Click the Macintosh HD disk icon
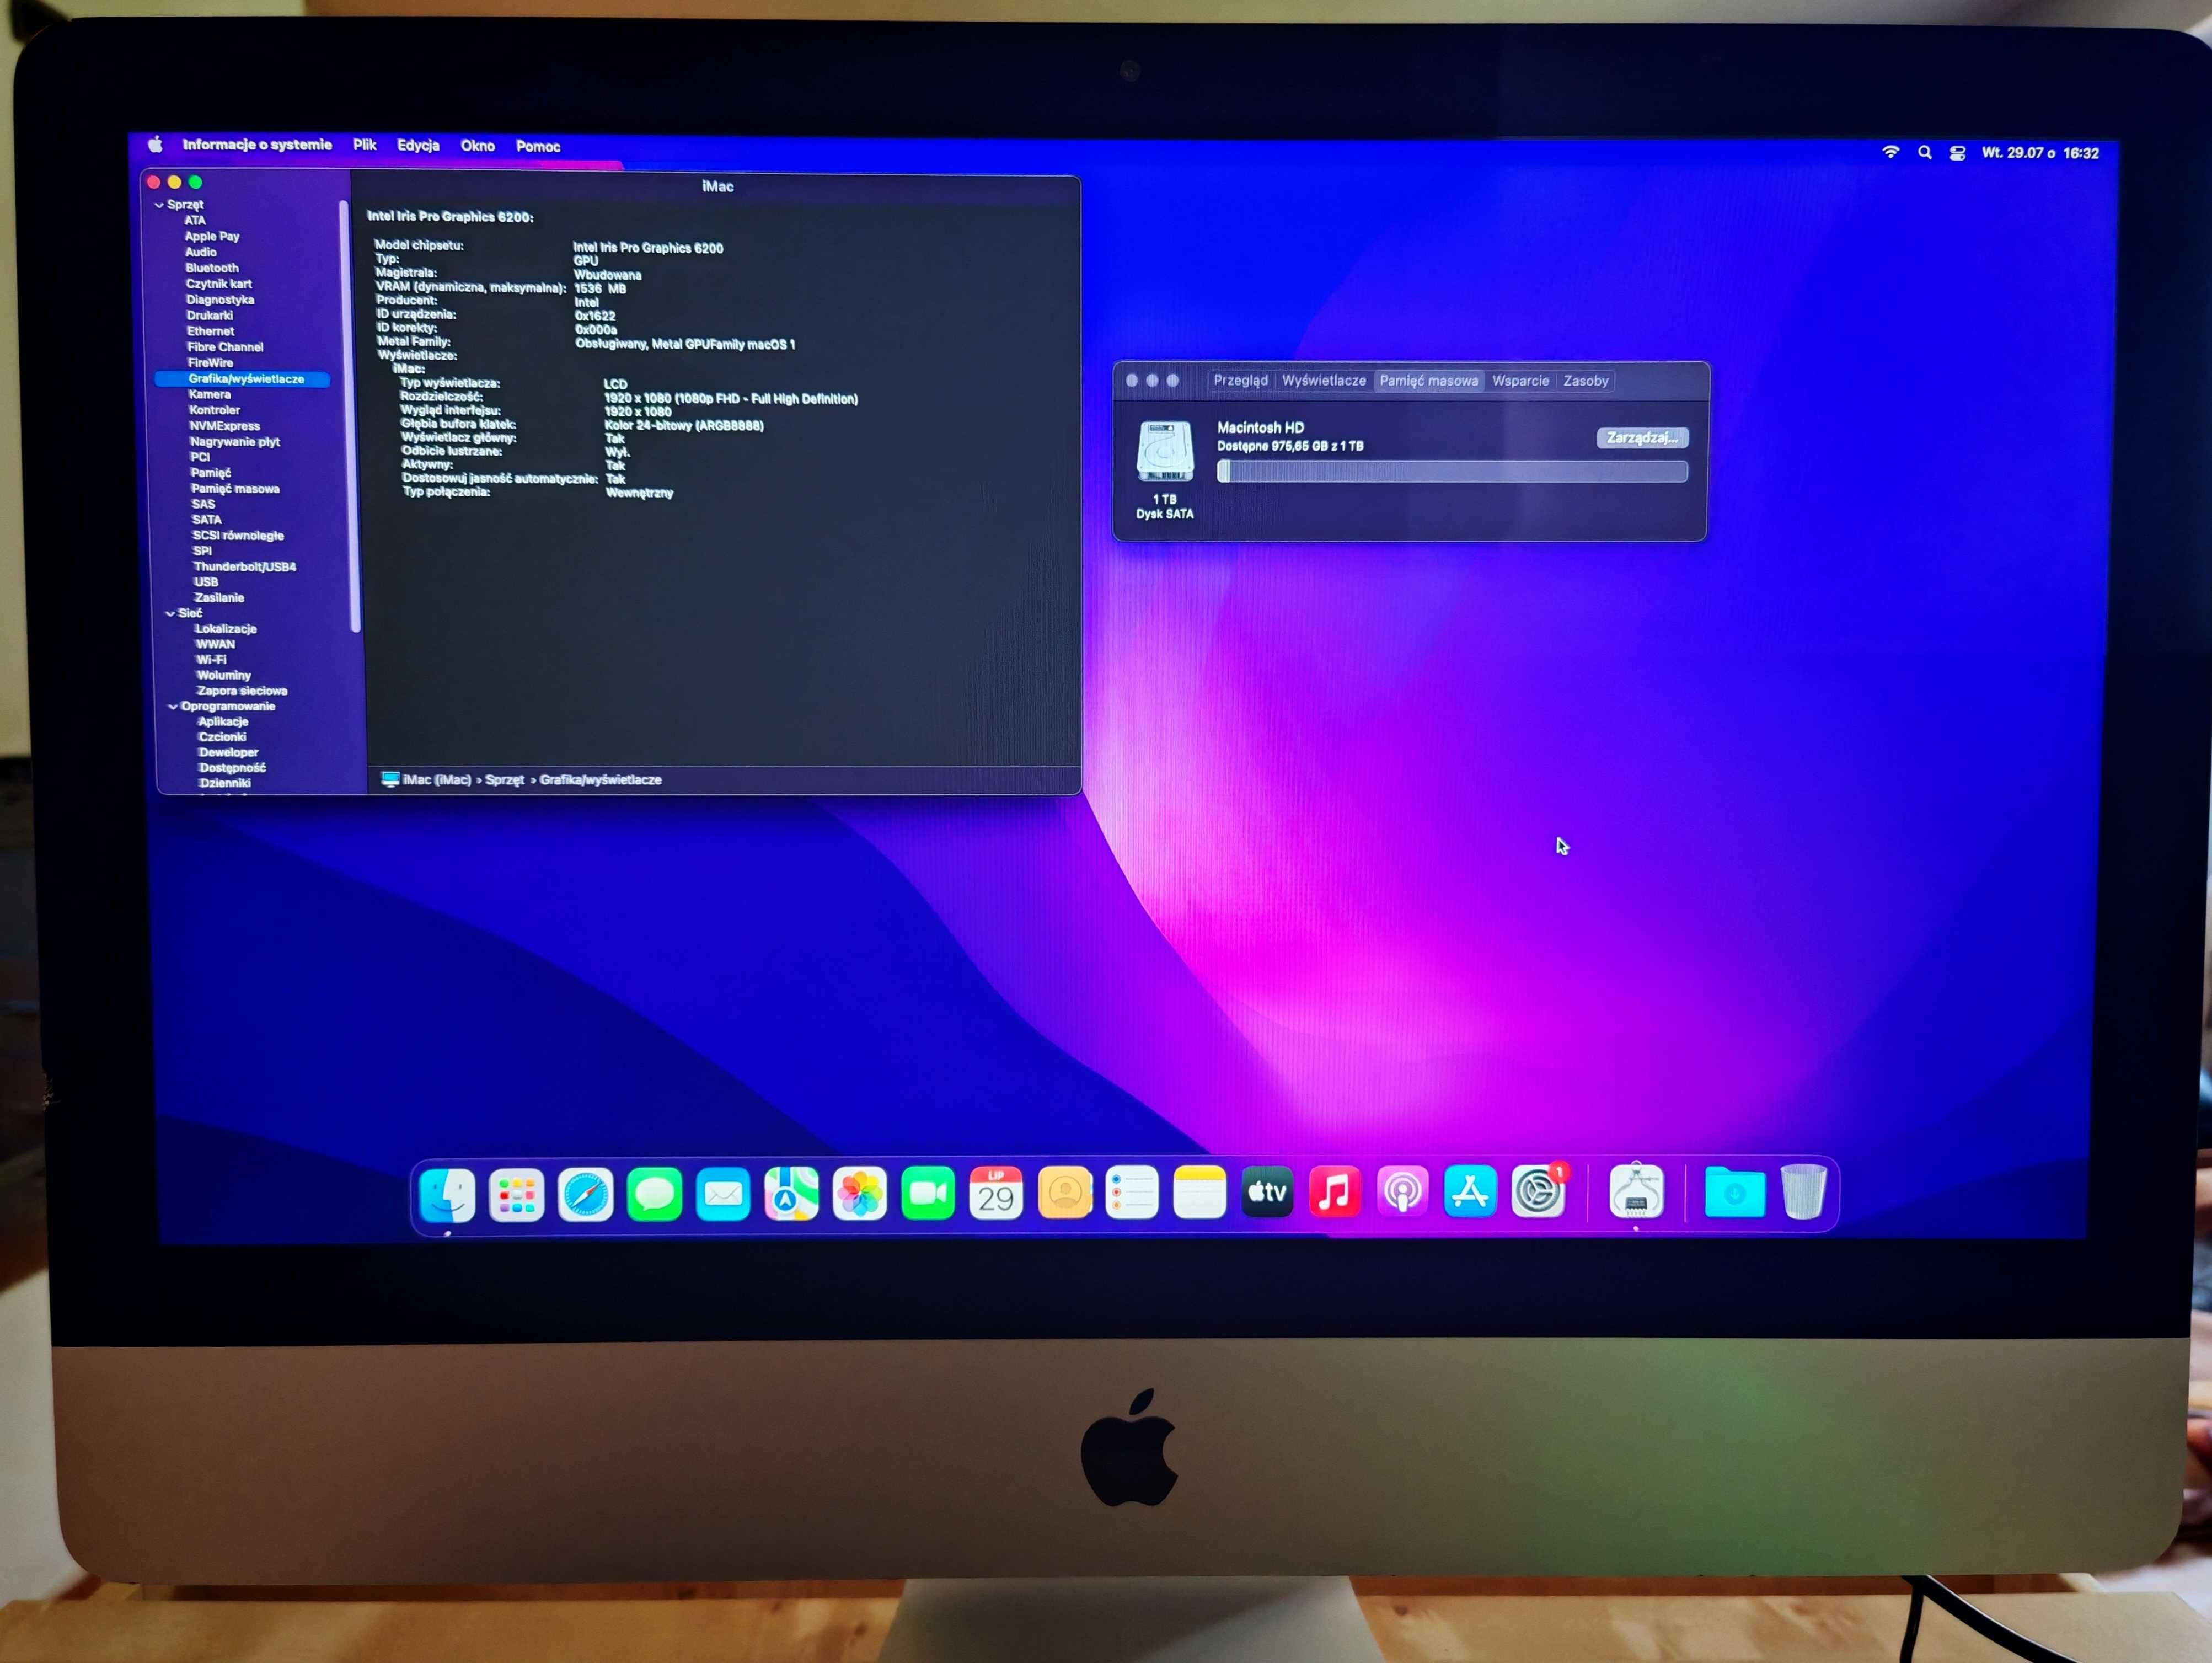The height and width of the screenshot is (1663, 2212). coord(1165,451)
